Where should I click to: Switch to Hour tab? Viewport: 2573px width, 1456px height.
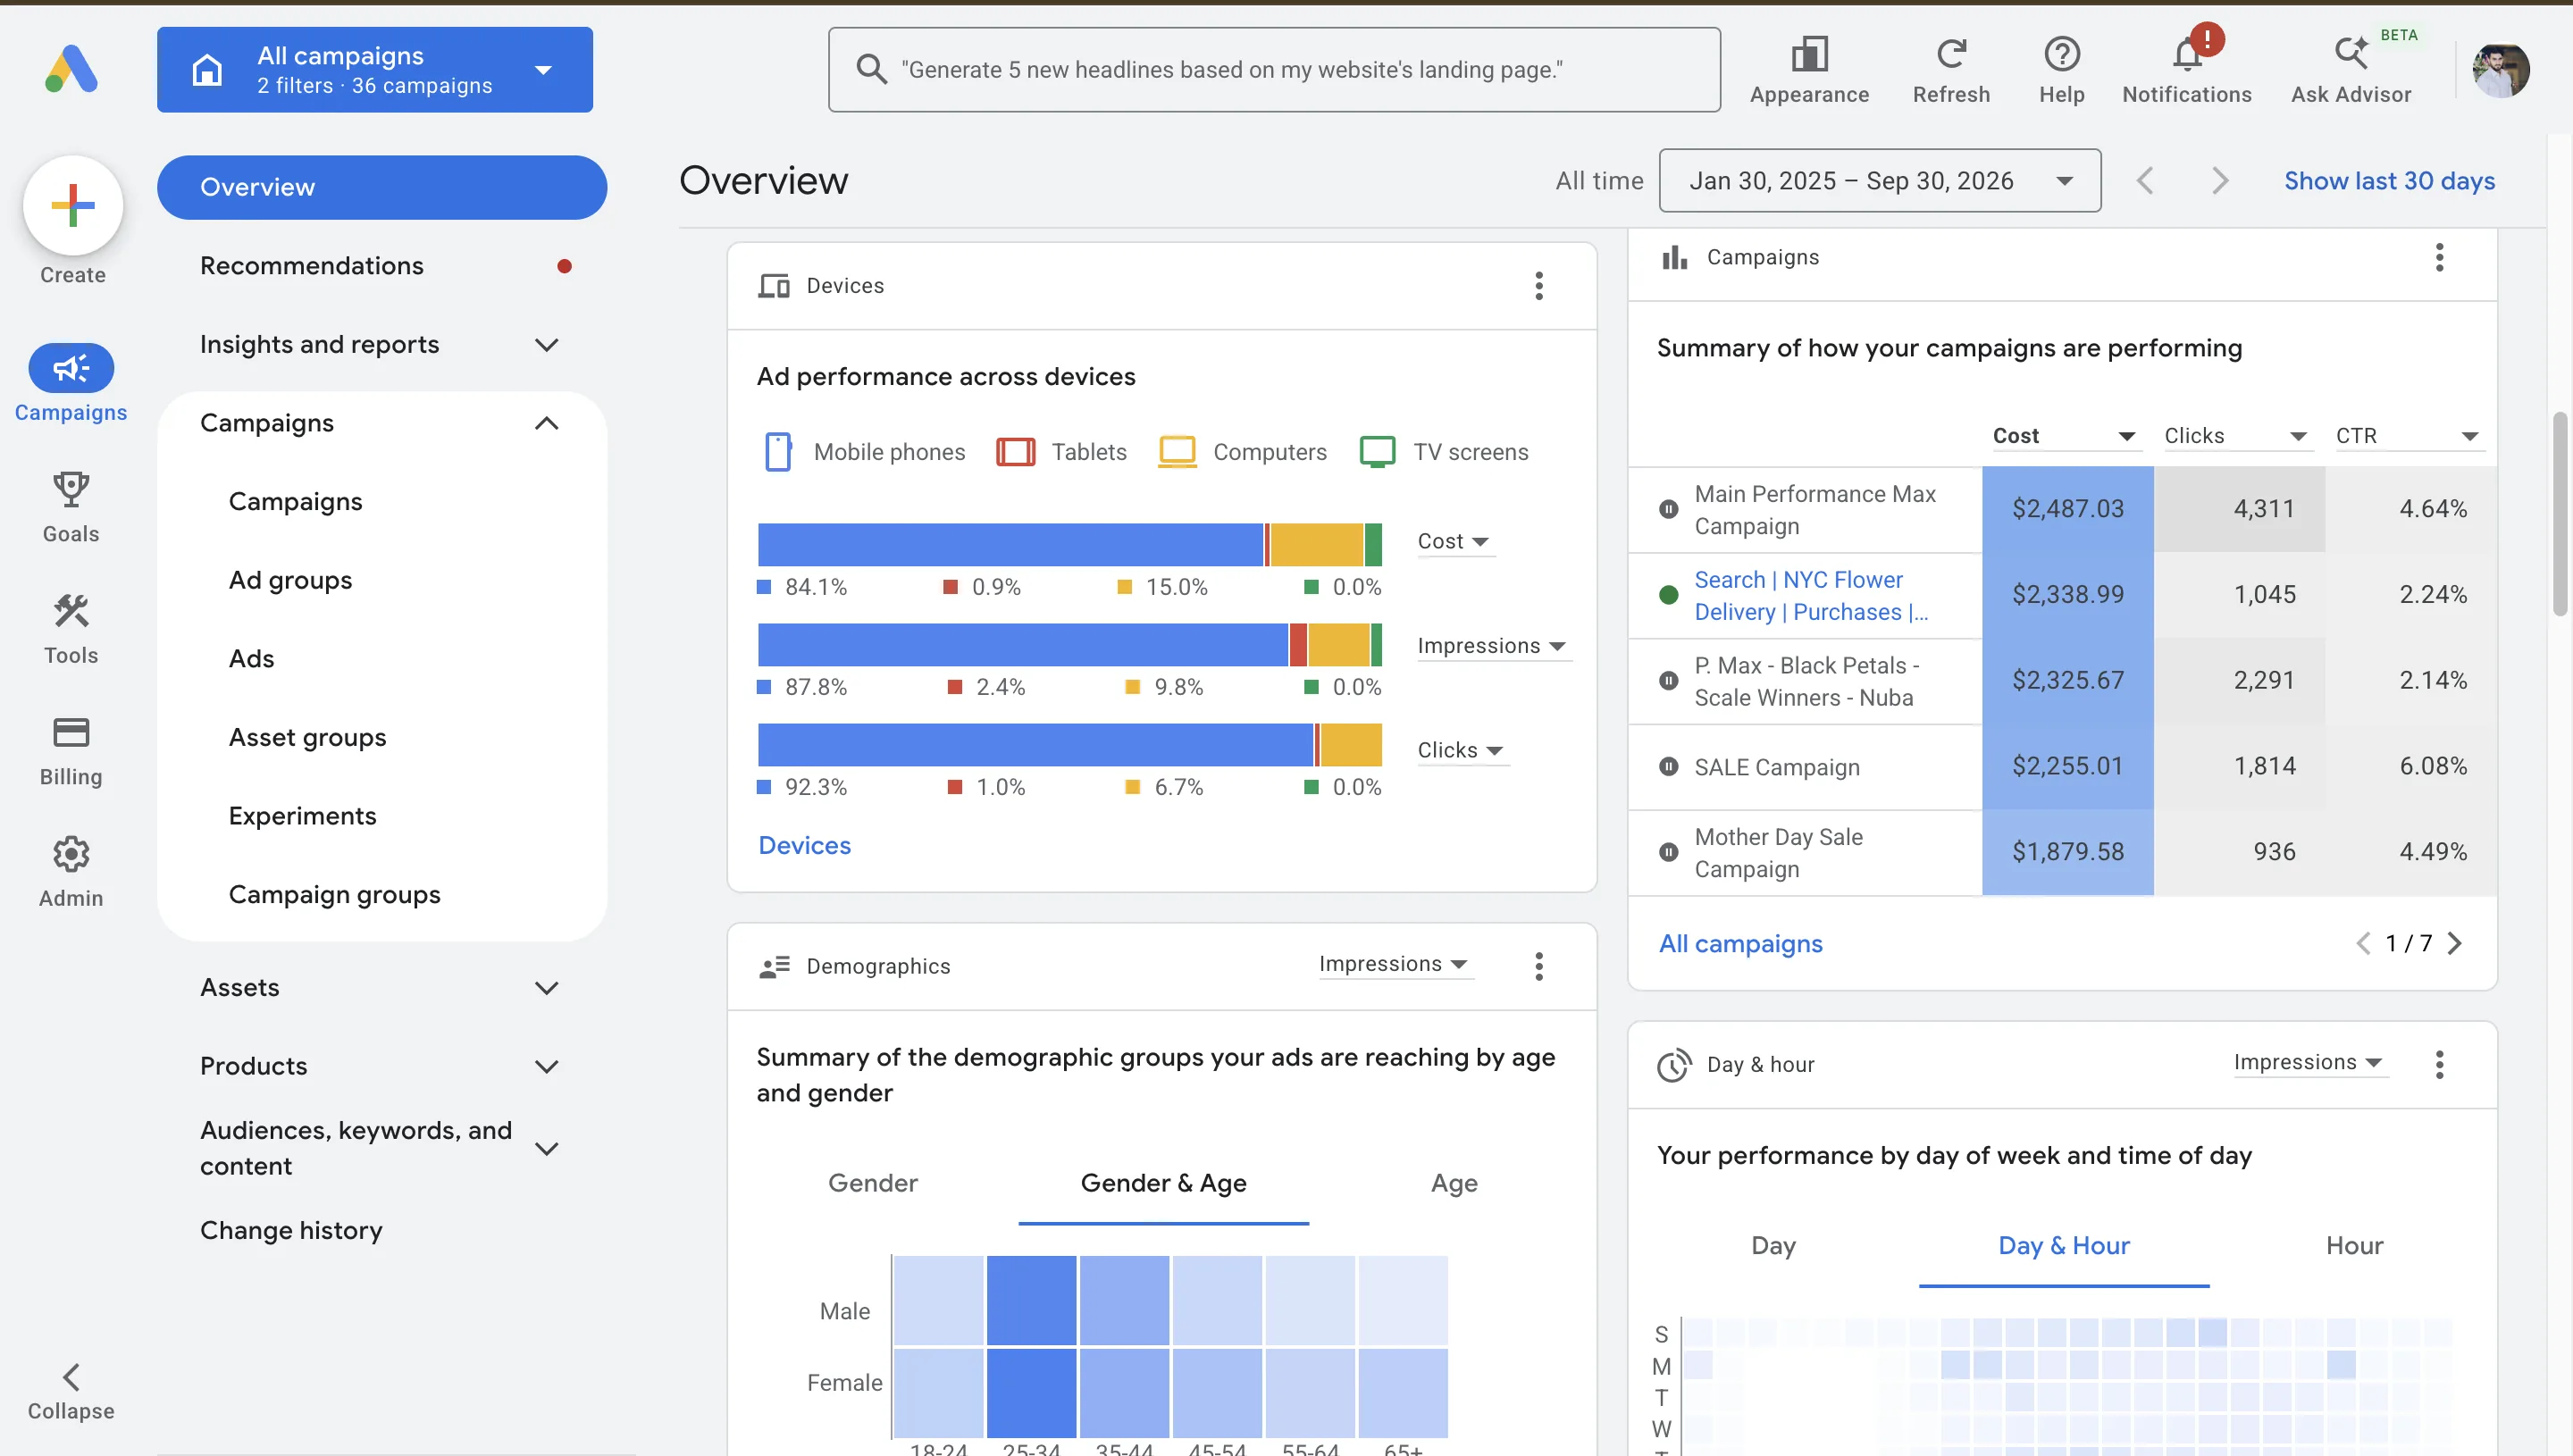click(x=2354, y=1246)
